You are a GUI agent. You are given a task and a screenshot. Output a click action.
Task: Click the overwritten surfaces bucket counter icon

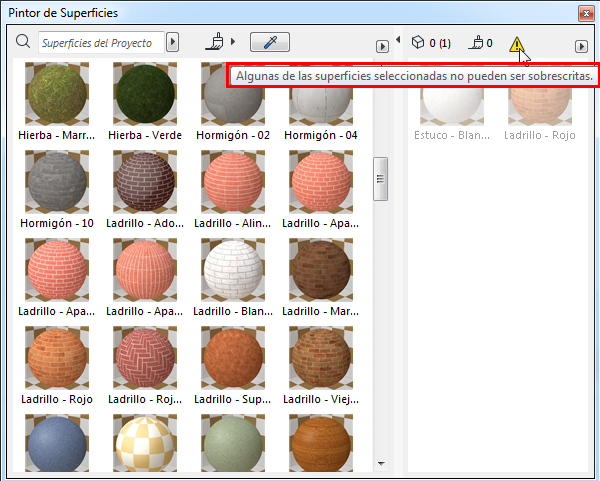(x=476, y=43)
